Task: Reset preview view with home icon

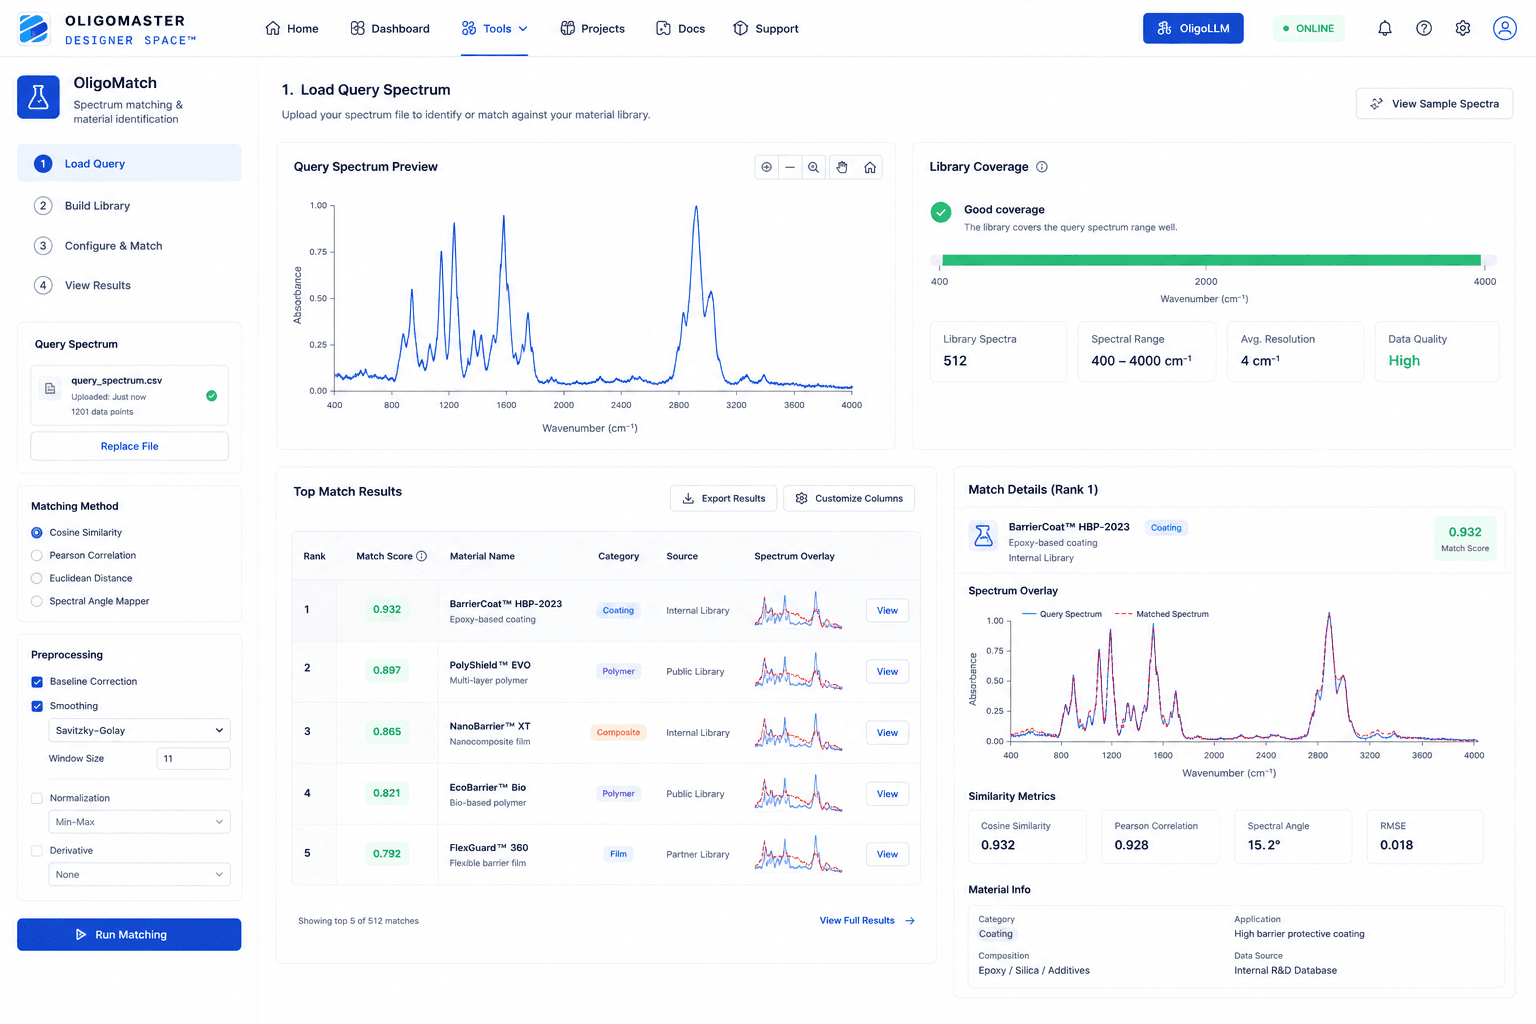Action: (870, 167)
